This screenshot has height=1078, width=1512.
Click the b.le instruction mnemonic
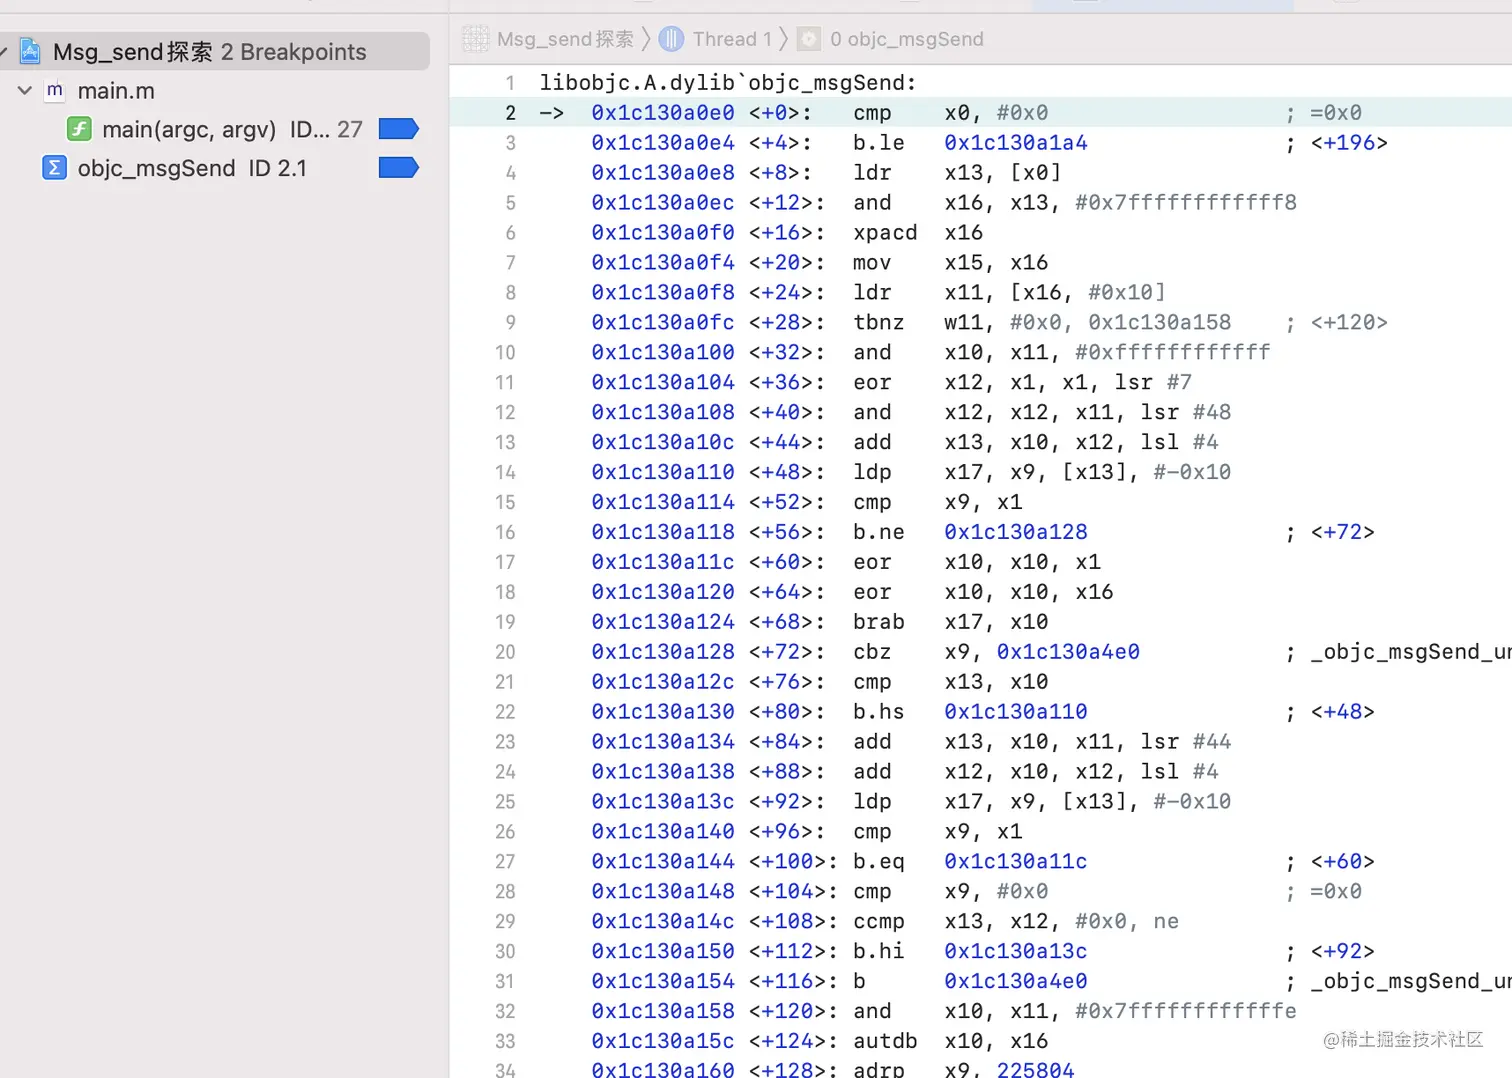click(x=878, y=143)
